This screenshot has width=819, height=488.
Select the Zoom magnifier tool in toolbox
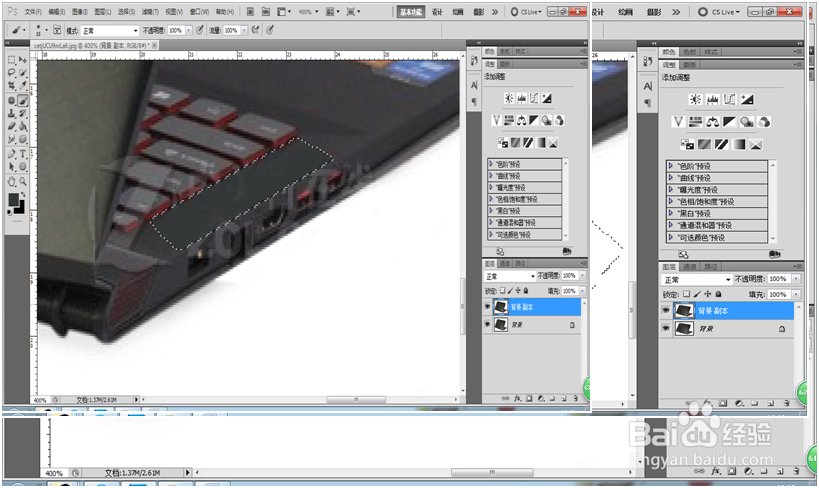[x=23, y=181]
